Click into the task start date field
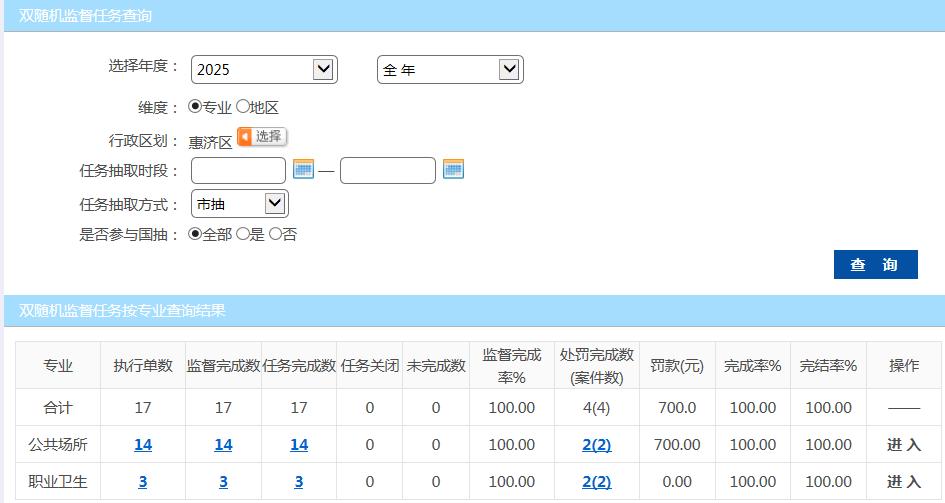The height and width of the screenshot is (503, 945). click(238, 171)
